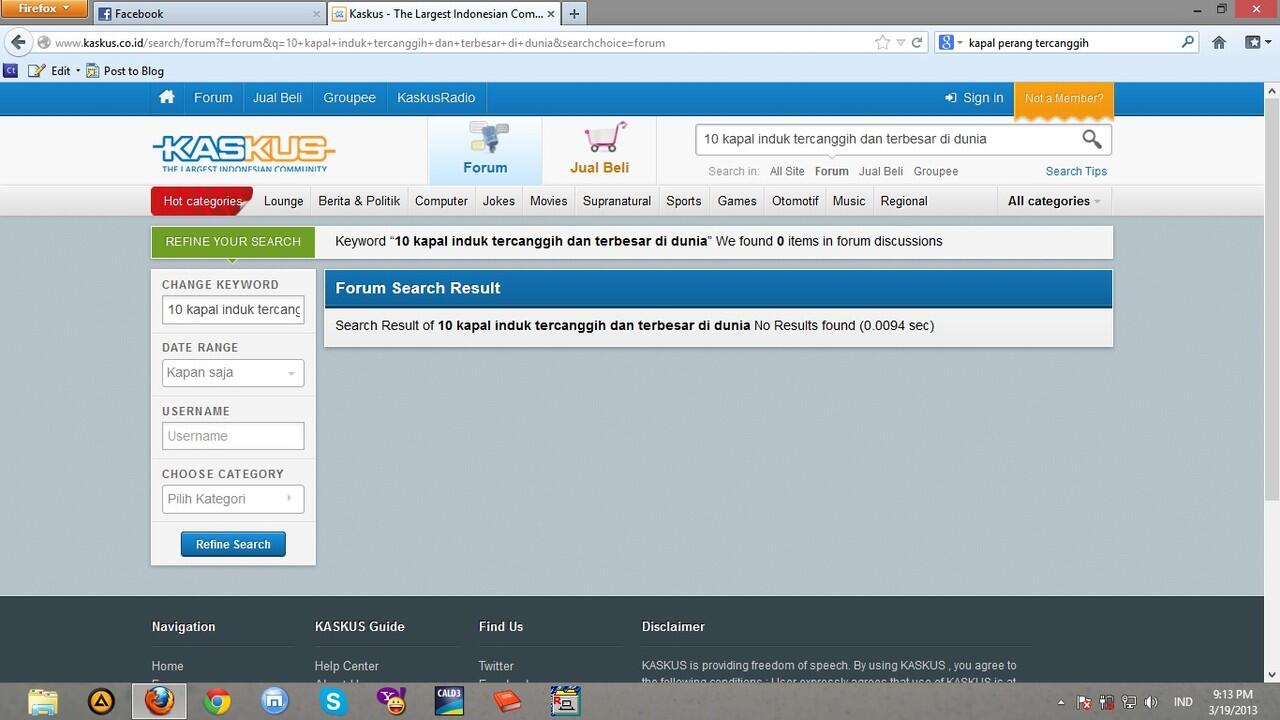Open the Help Center footer link
The image size is (1280, 720).
pyautogui.click(x=347, y=666)
